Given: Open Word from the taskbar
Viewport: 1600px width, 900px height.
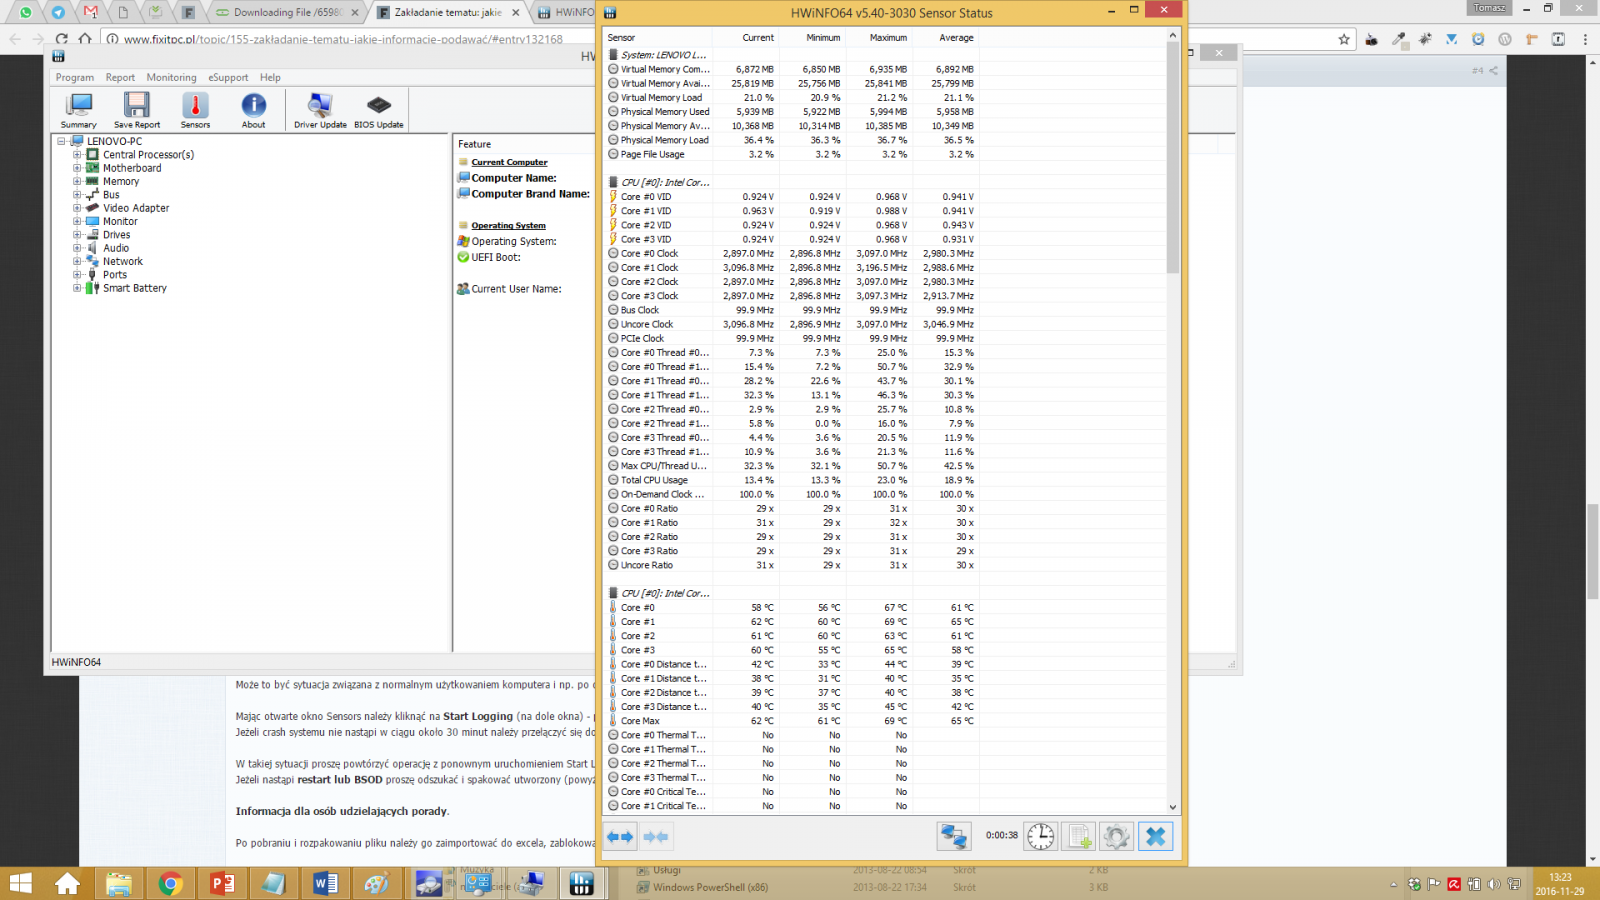Looking at the screenshot, I should (325, 884).
